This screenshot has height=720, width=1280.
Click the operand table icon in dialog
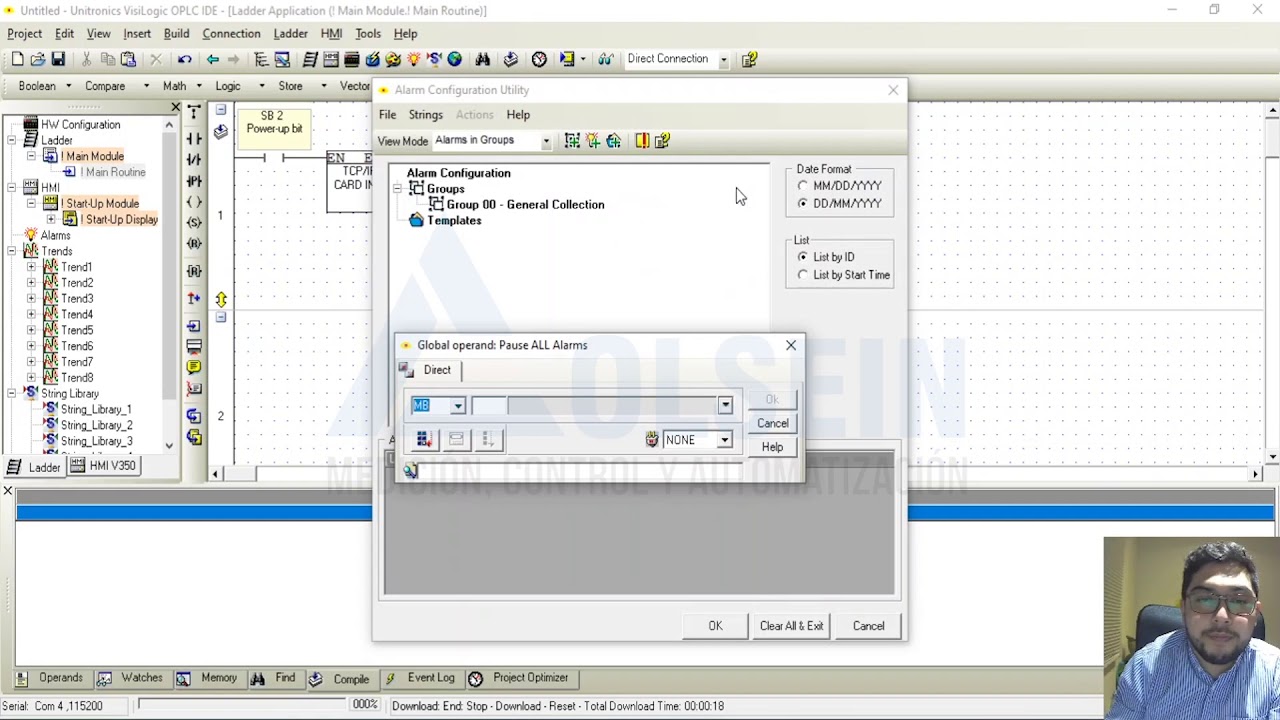coord(423,440)
